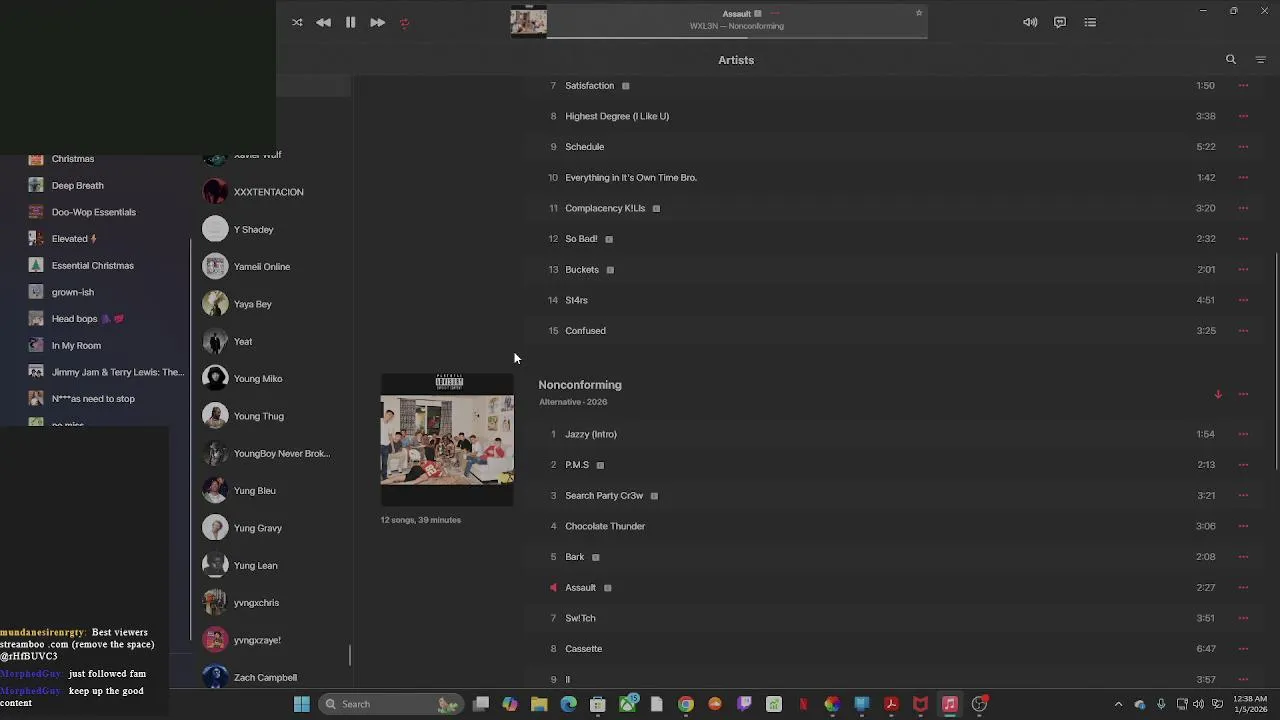1280x720 pixels.
Task: Select Young Thug in artists list
Action: click(259, 416)
